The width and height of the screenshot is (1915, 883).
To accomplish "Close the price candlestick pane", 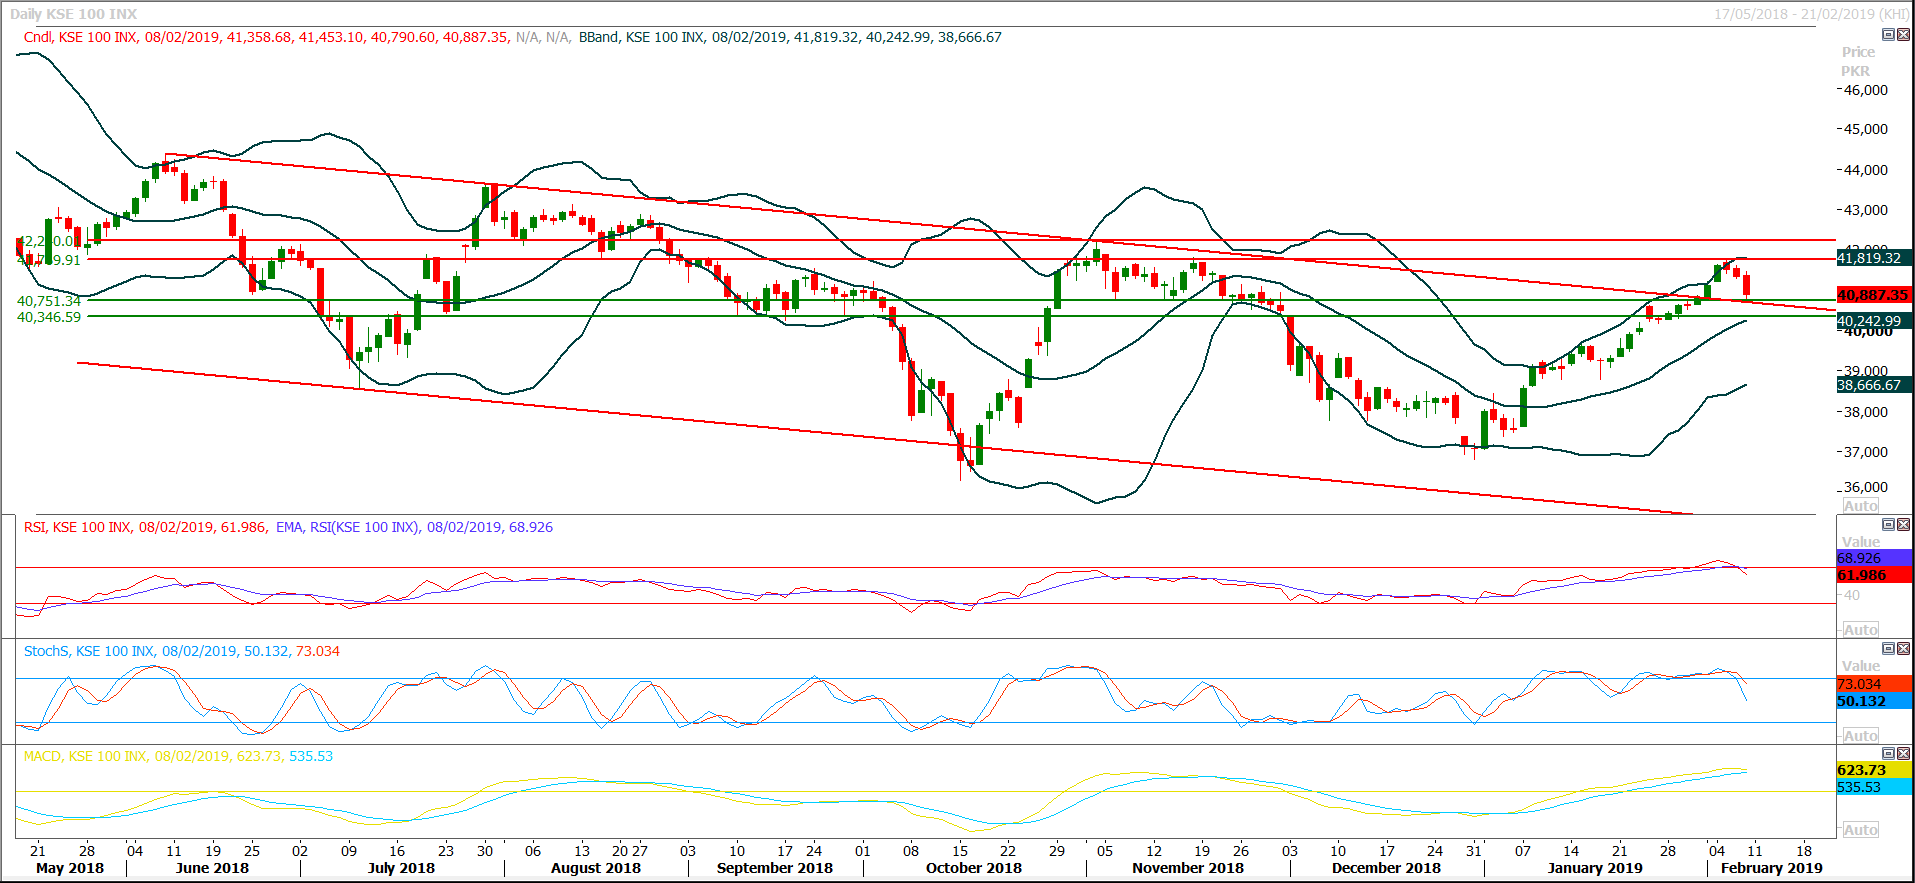I will click(x=1903, y=34).
